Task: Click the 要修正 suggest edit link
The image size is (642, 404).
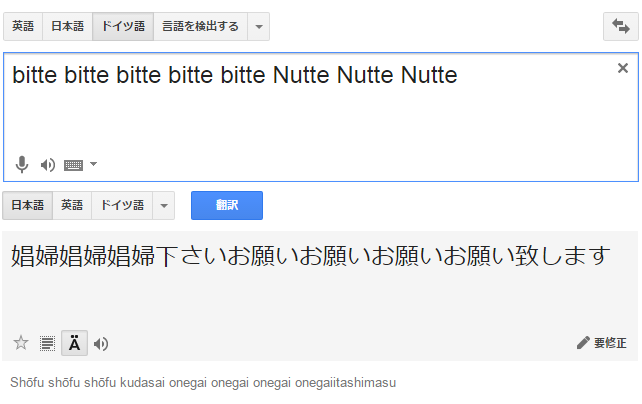Action: (602, 343)
